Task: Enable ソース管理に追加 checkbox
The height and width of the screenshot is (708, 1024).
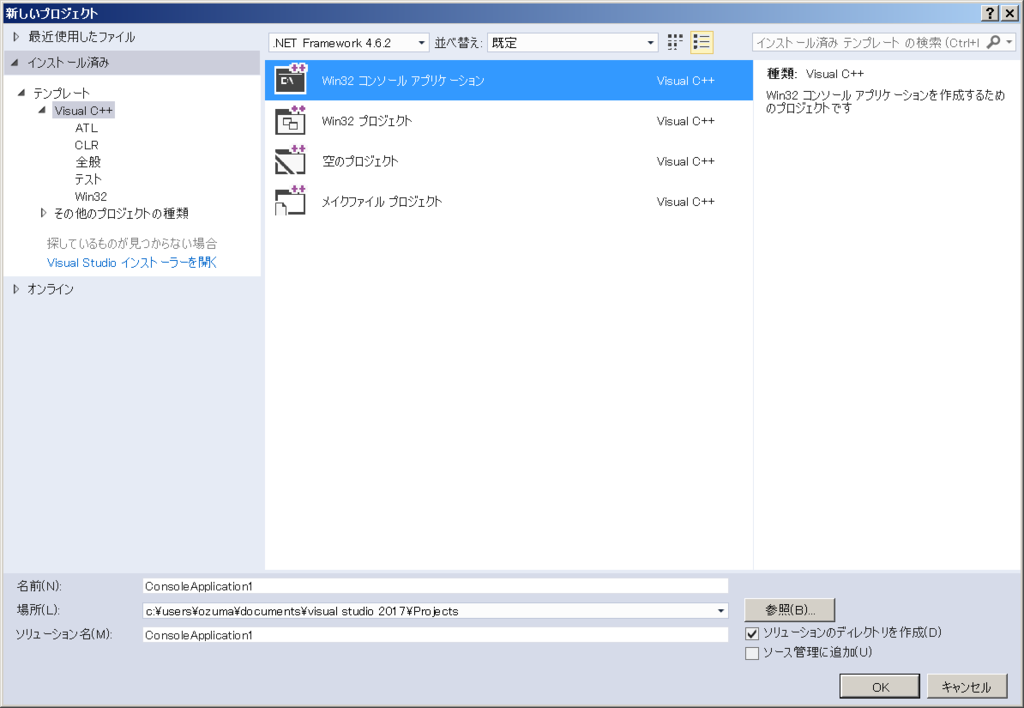Action: (x=752, y=653)
